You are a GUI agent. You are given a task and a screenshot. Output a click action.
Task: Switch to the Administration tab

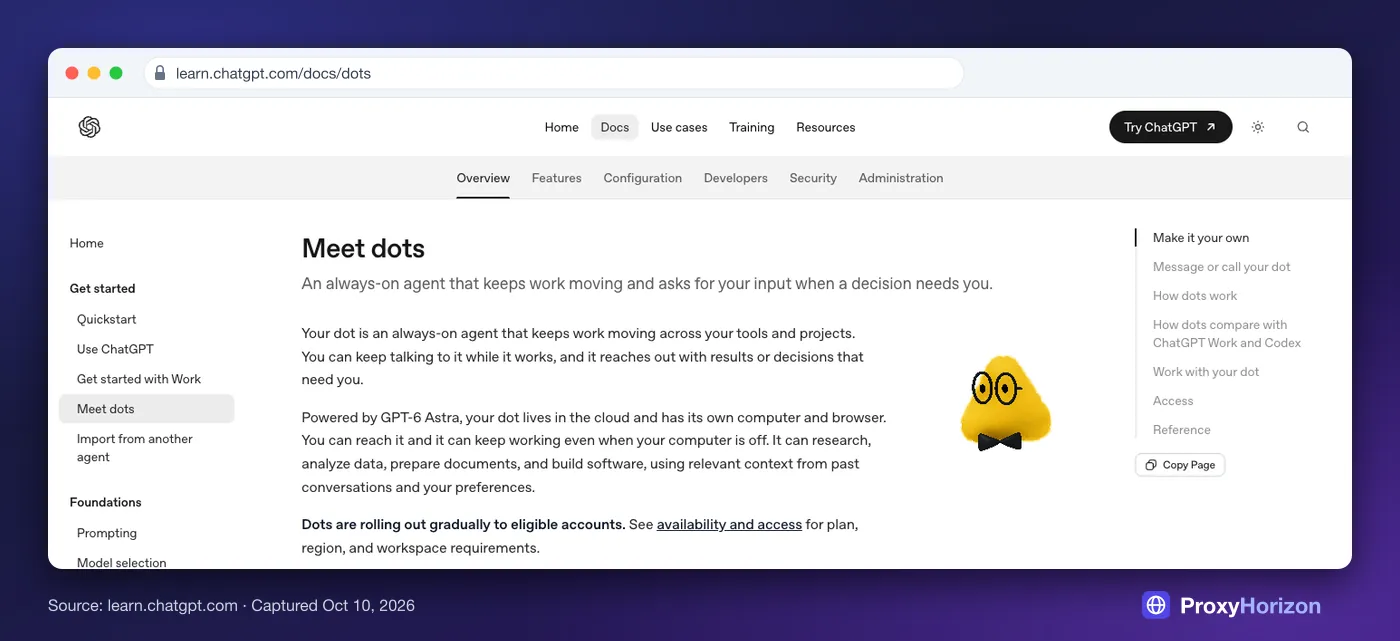pyautogui.click(x=901, y=178)
